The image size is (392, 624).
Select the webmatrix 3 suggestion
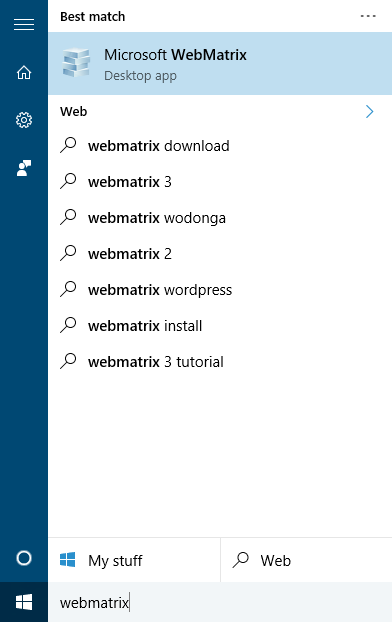pos(220,182)
